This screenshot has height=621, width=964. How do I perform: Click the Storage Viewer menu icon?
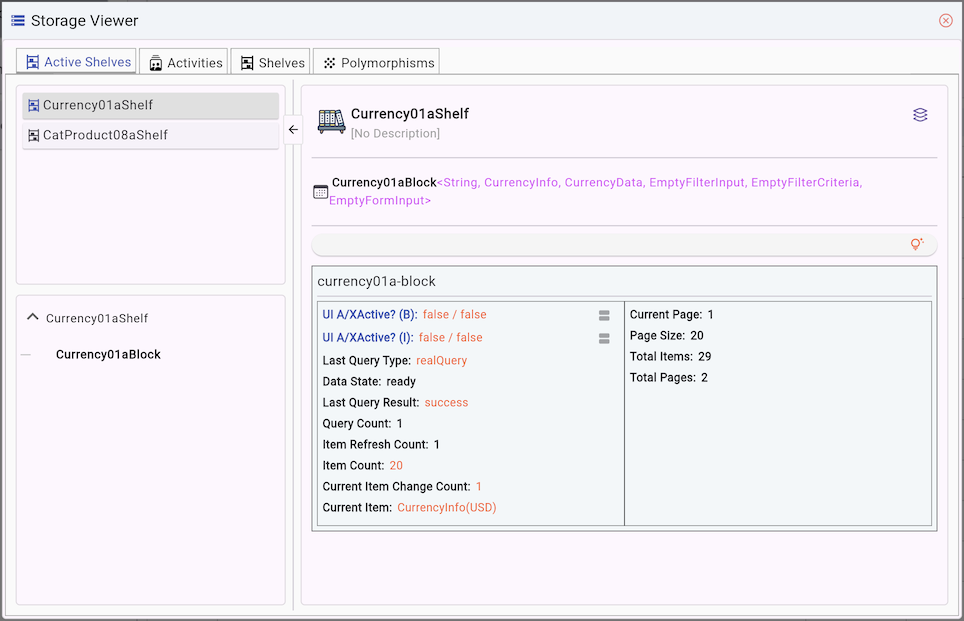tap(18, 21)
